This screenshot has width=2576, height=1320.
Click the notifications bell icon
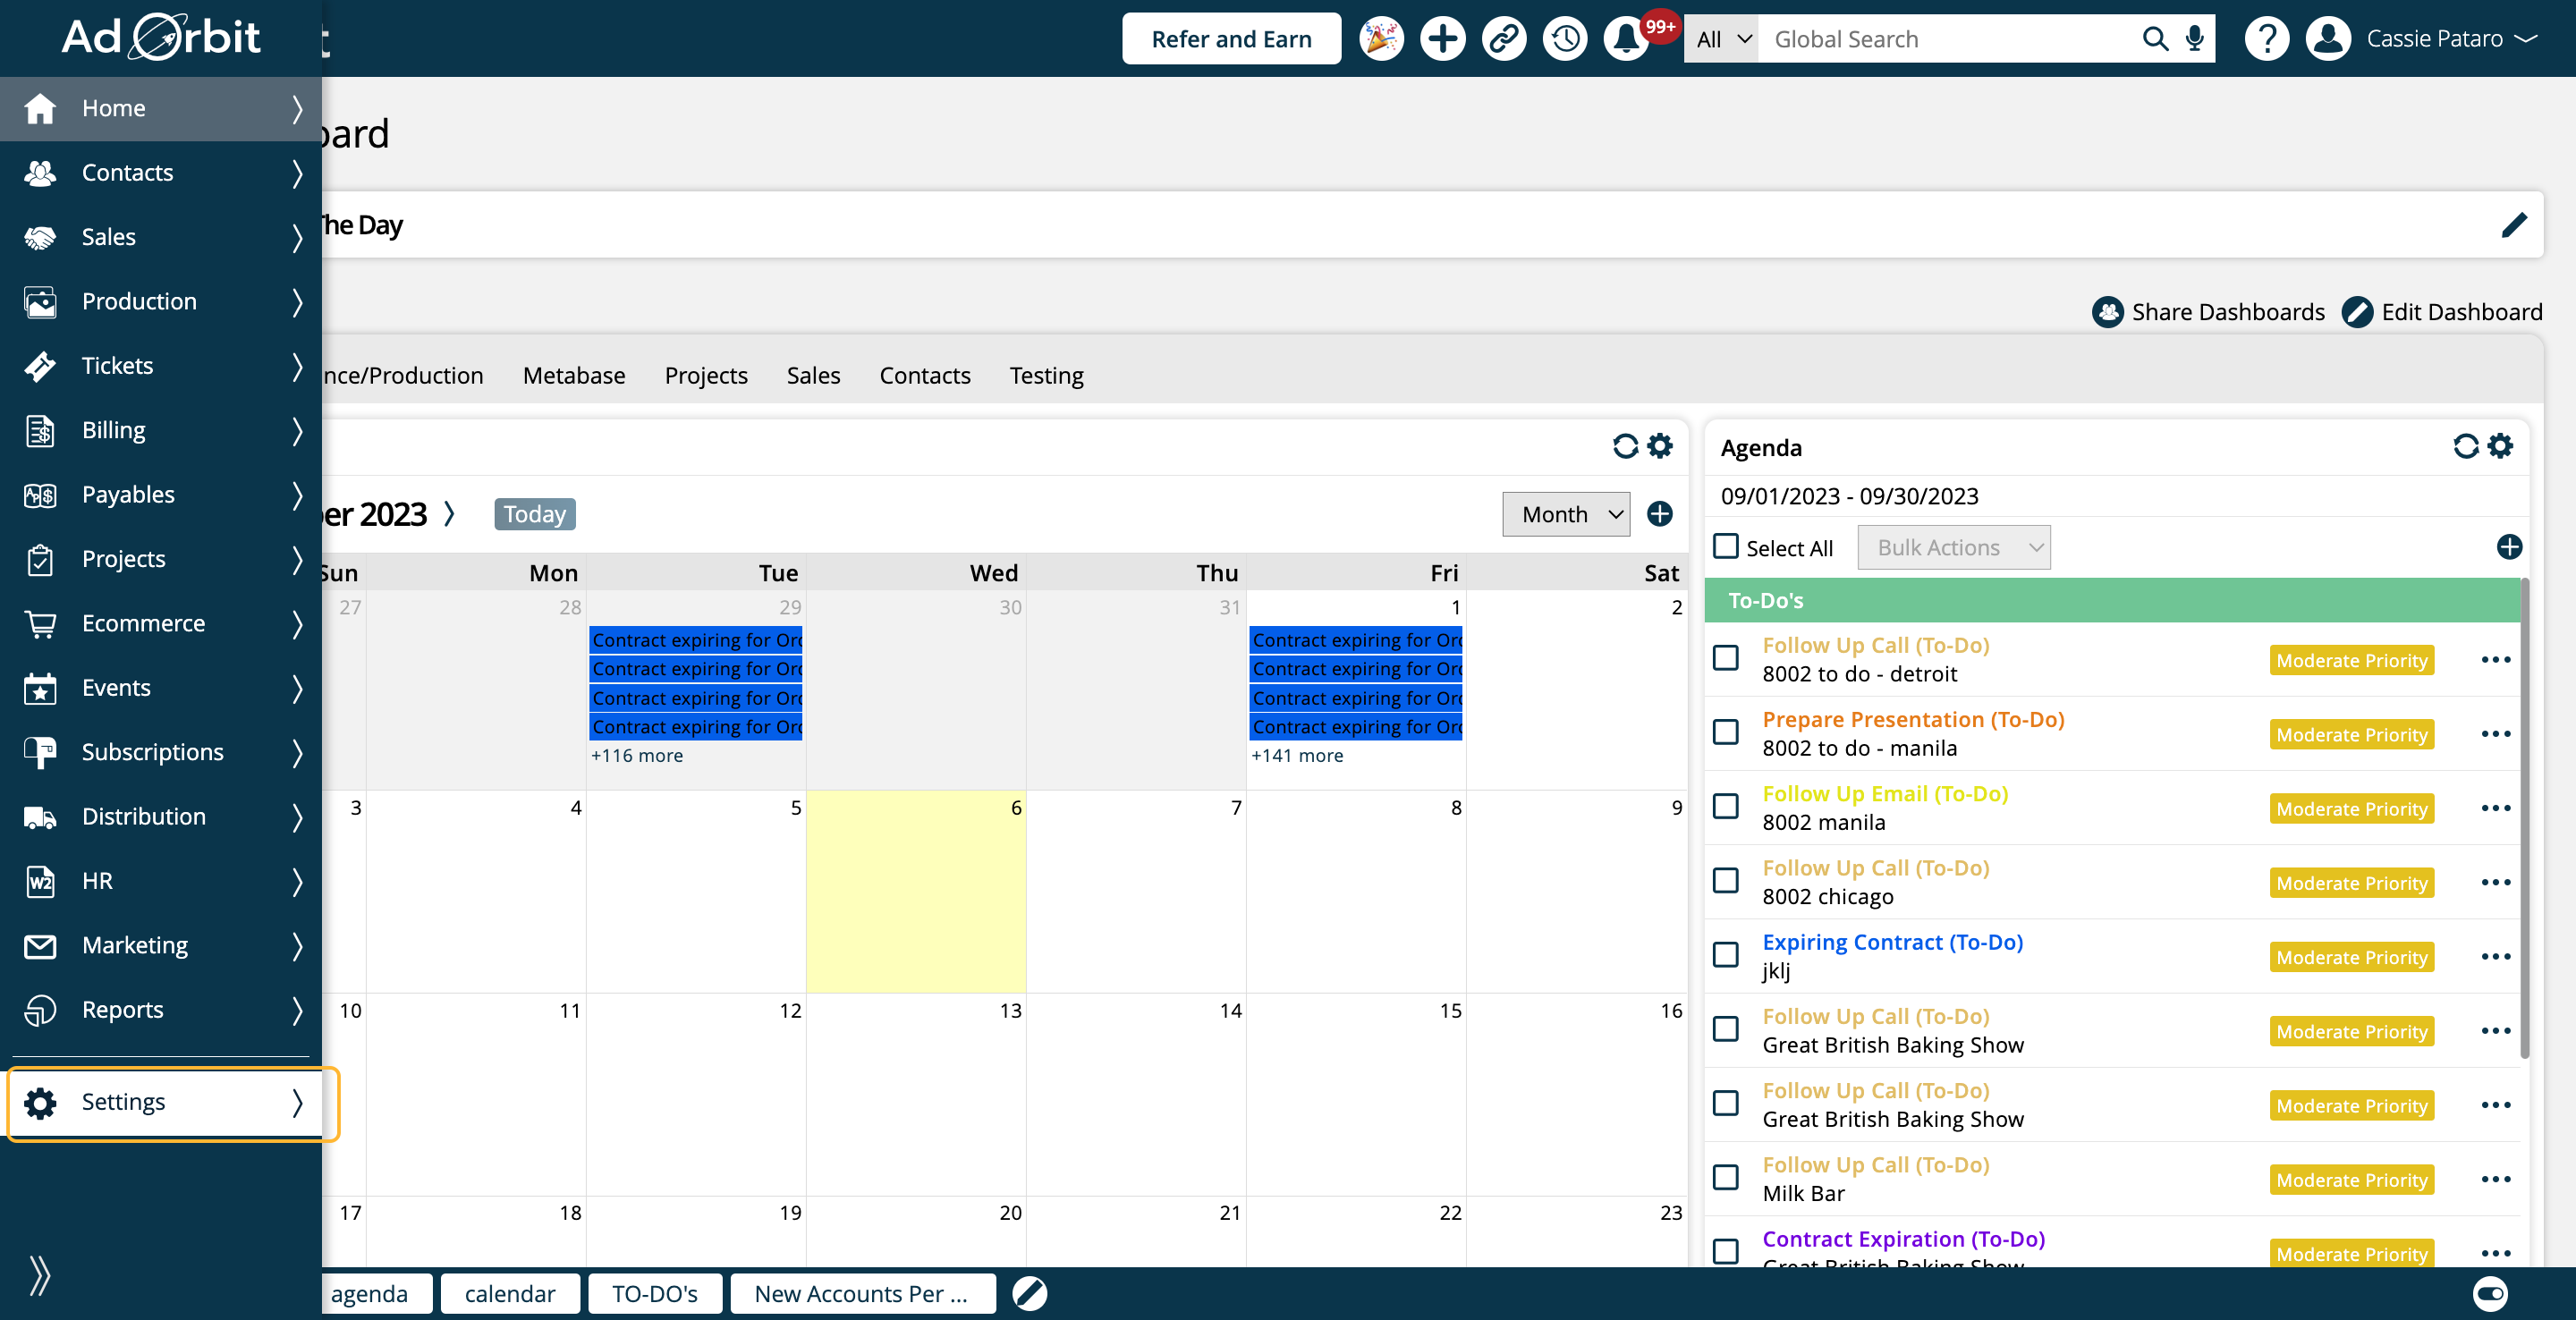(1626, 39)
